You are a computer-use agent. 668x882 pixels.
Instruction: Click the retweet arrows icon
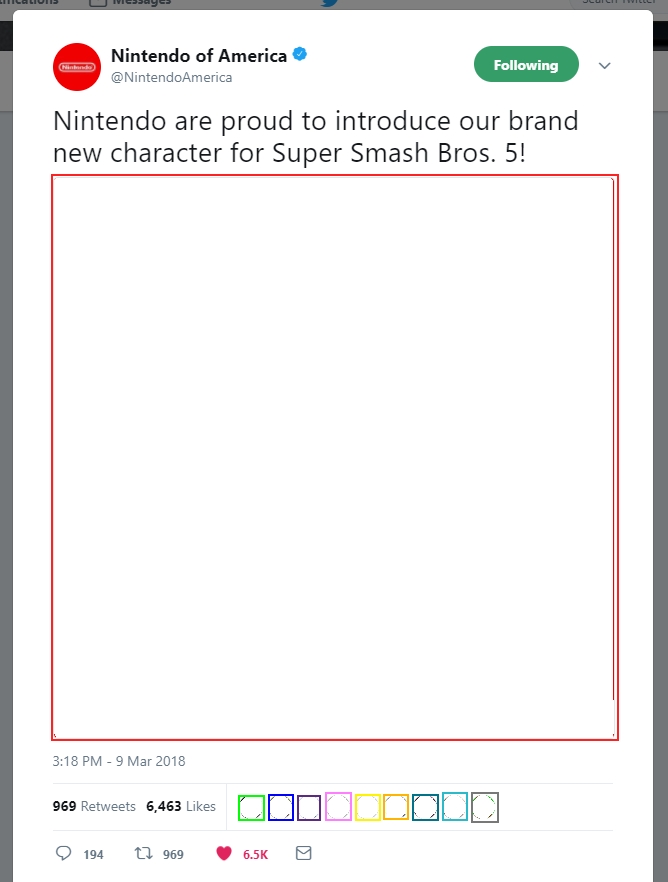tap(143, 853)
